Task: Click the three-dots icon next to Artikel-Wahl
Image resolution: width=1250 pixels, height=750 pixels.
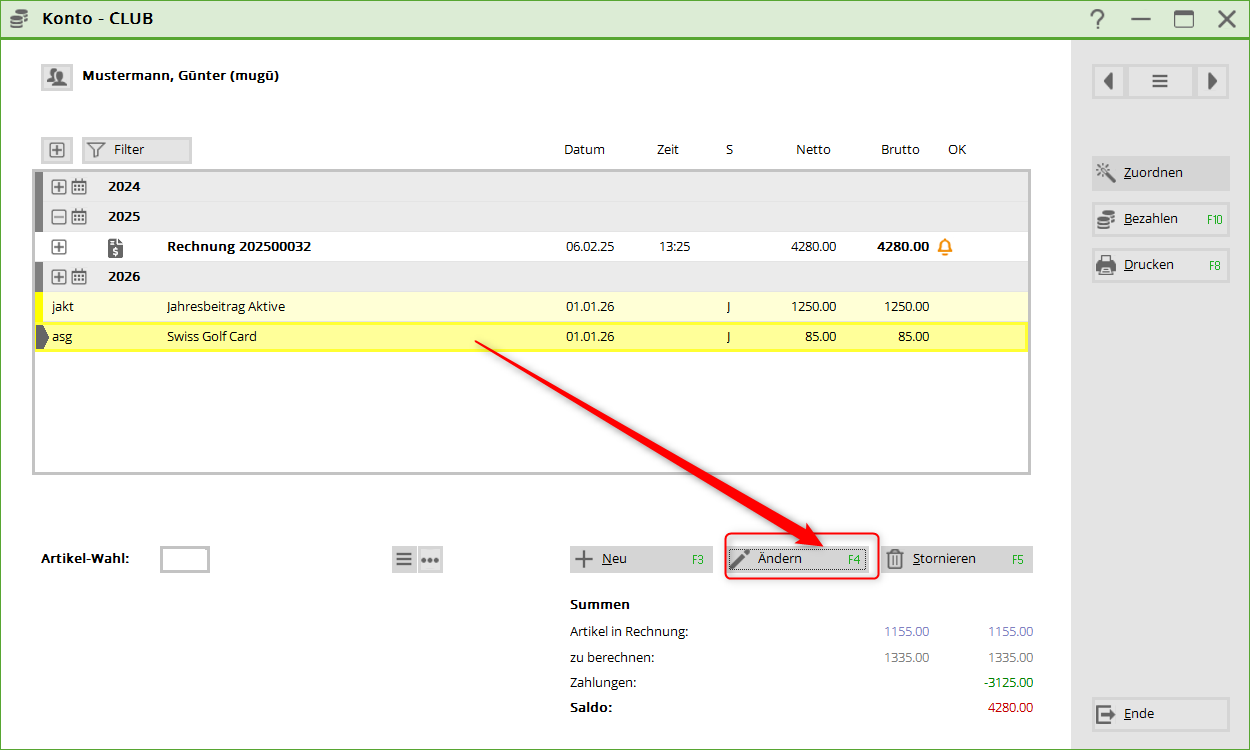Action: 430,560
